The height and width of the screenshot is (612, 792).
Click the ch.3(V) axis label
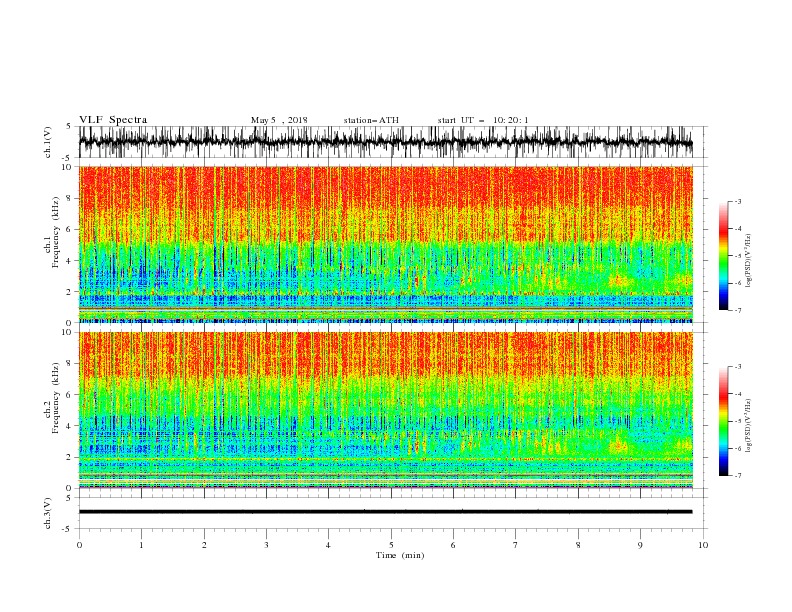48,513
